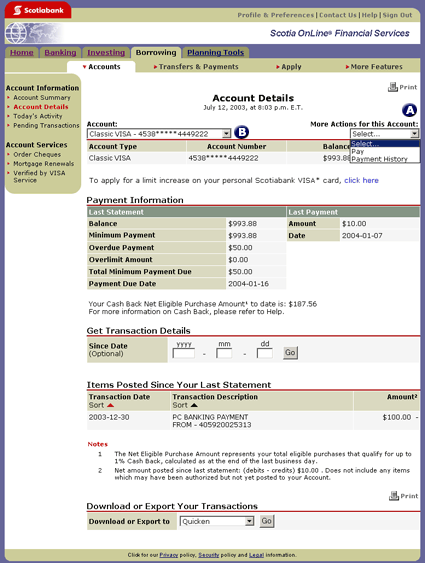The height and width of the screenshot is (563, 425).
Task: Choose highlighted Select... option in list
Action: pos(384,144)
